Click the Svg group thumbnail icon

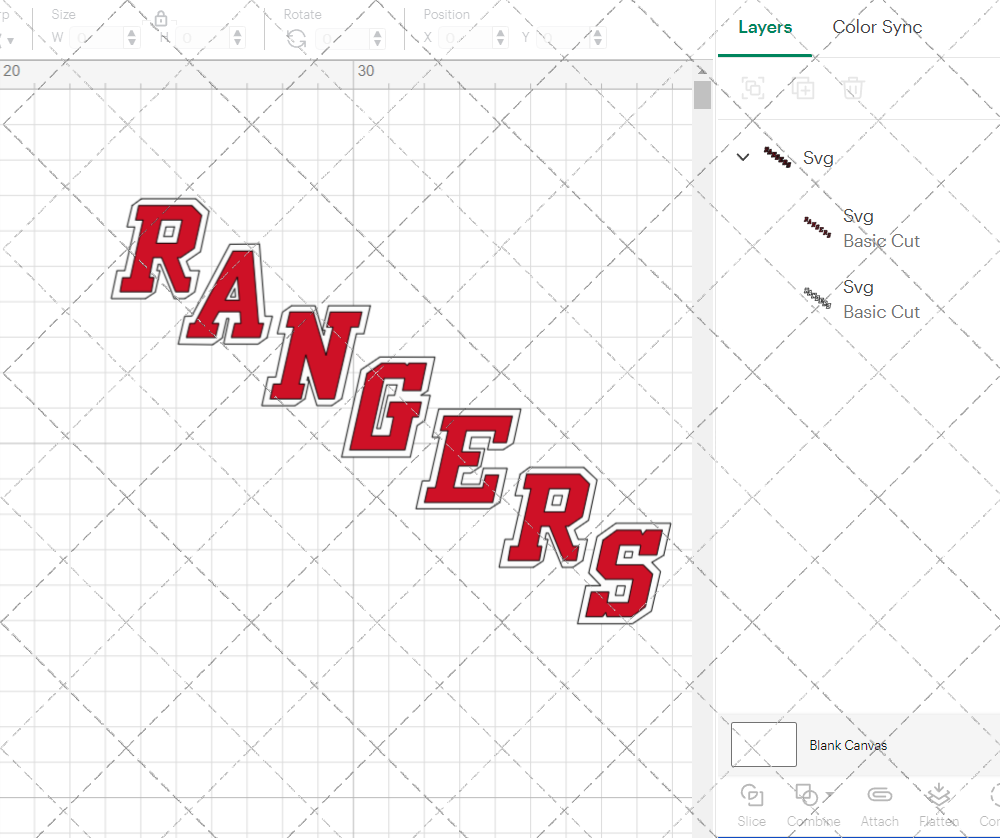pyautogui.click(x=777, y=157)
